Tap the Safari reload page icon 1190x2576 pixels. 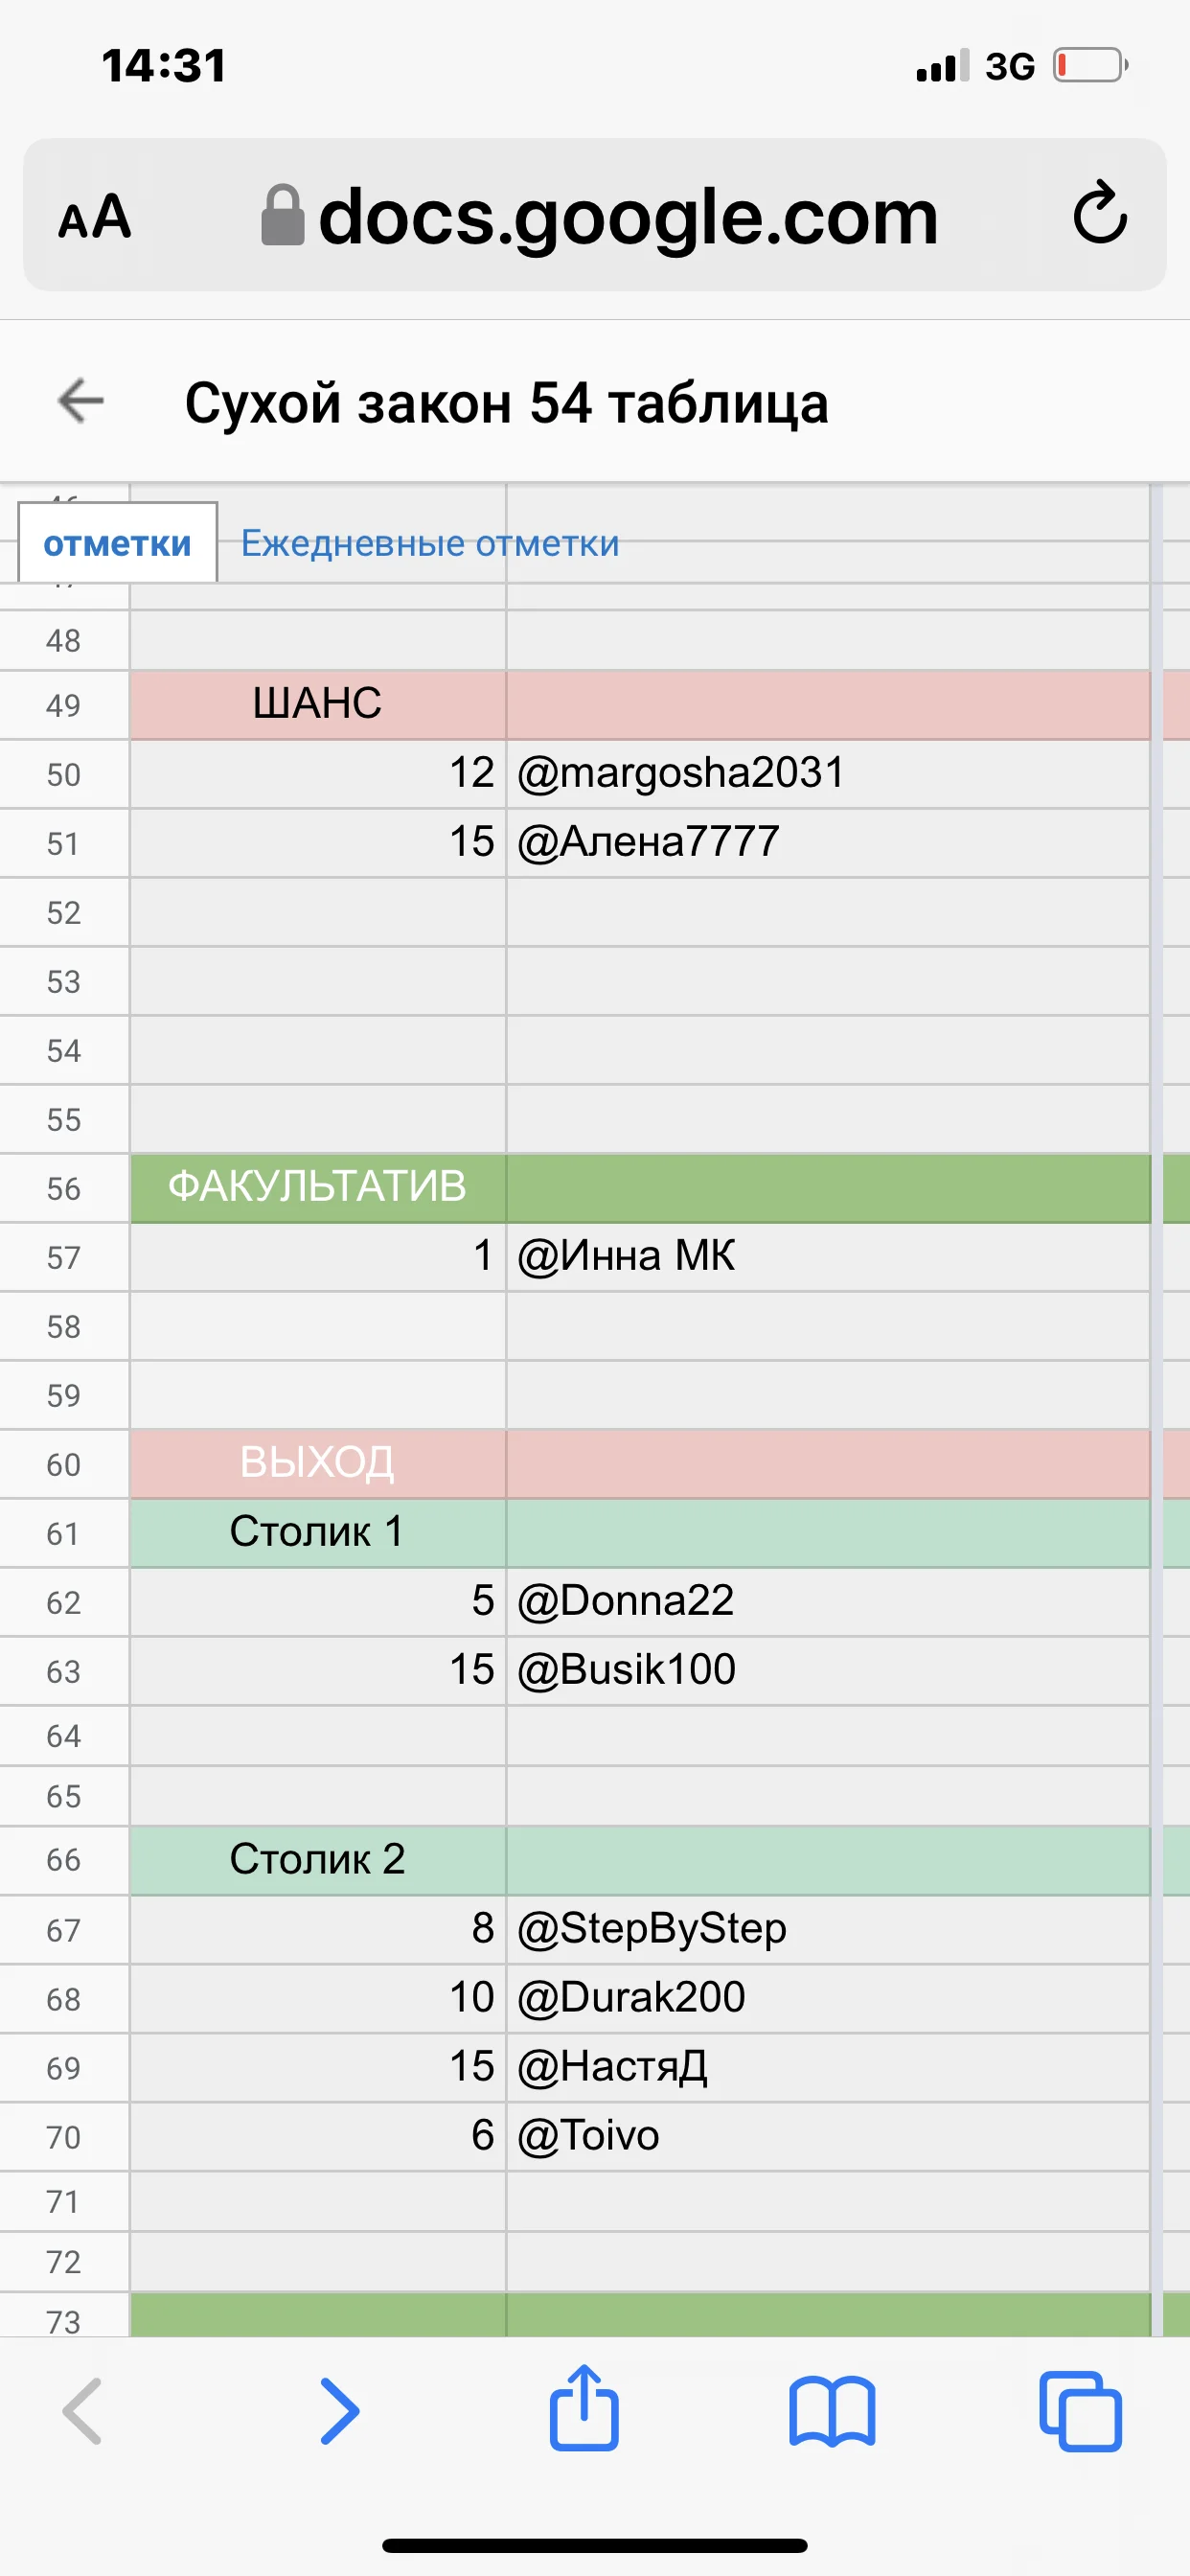pos(1099,213)
